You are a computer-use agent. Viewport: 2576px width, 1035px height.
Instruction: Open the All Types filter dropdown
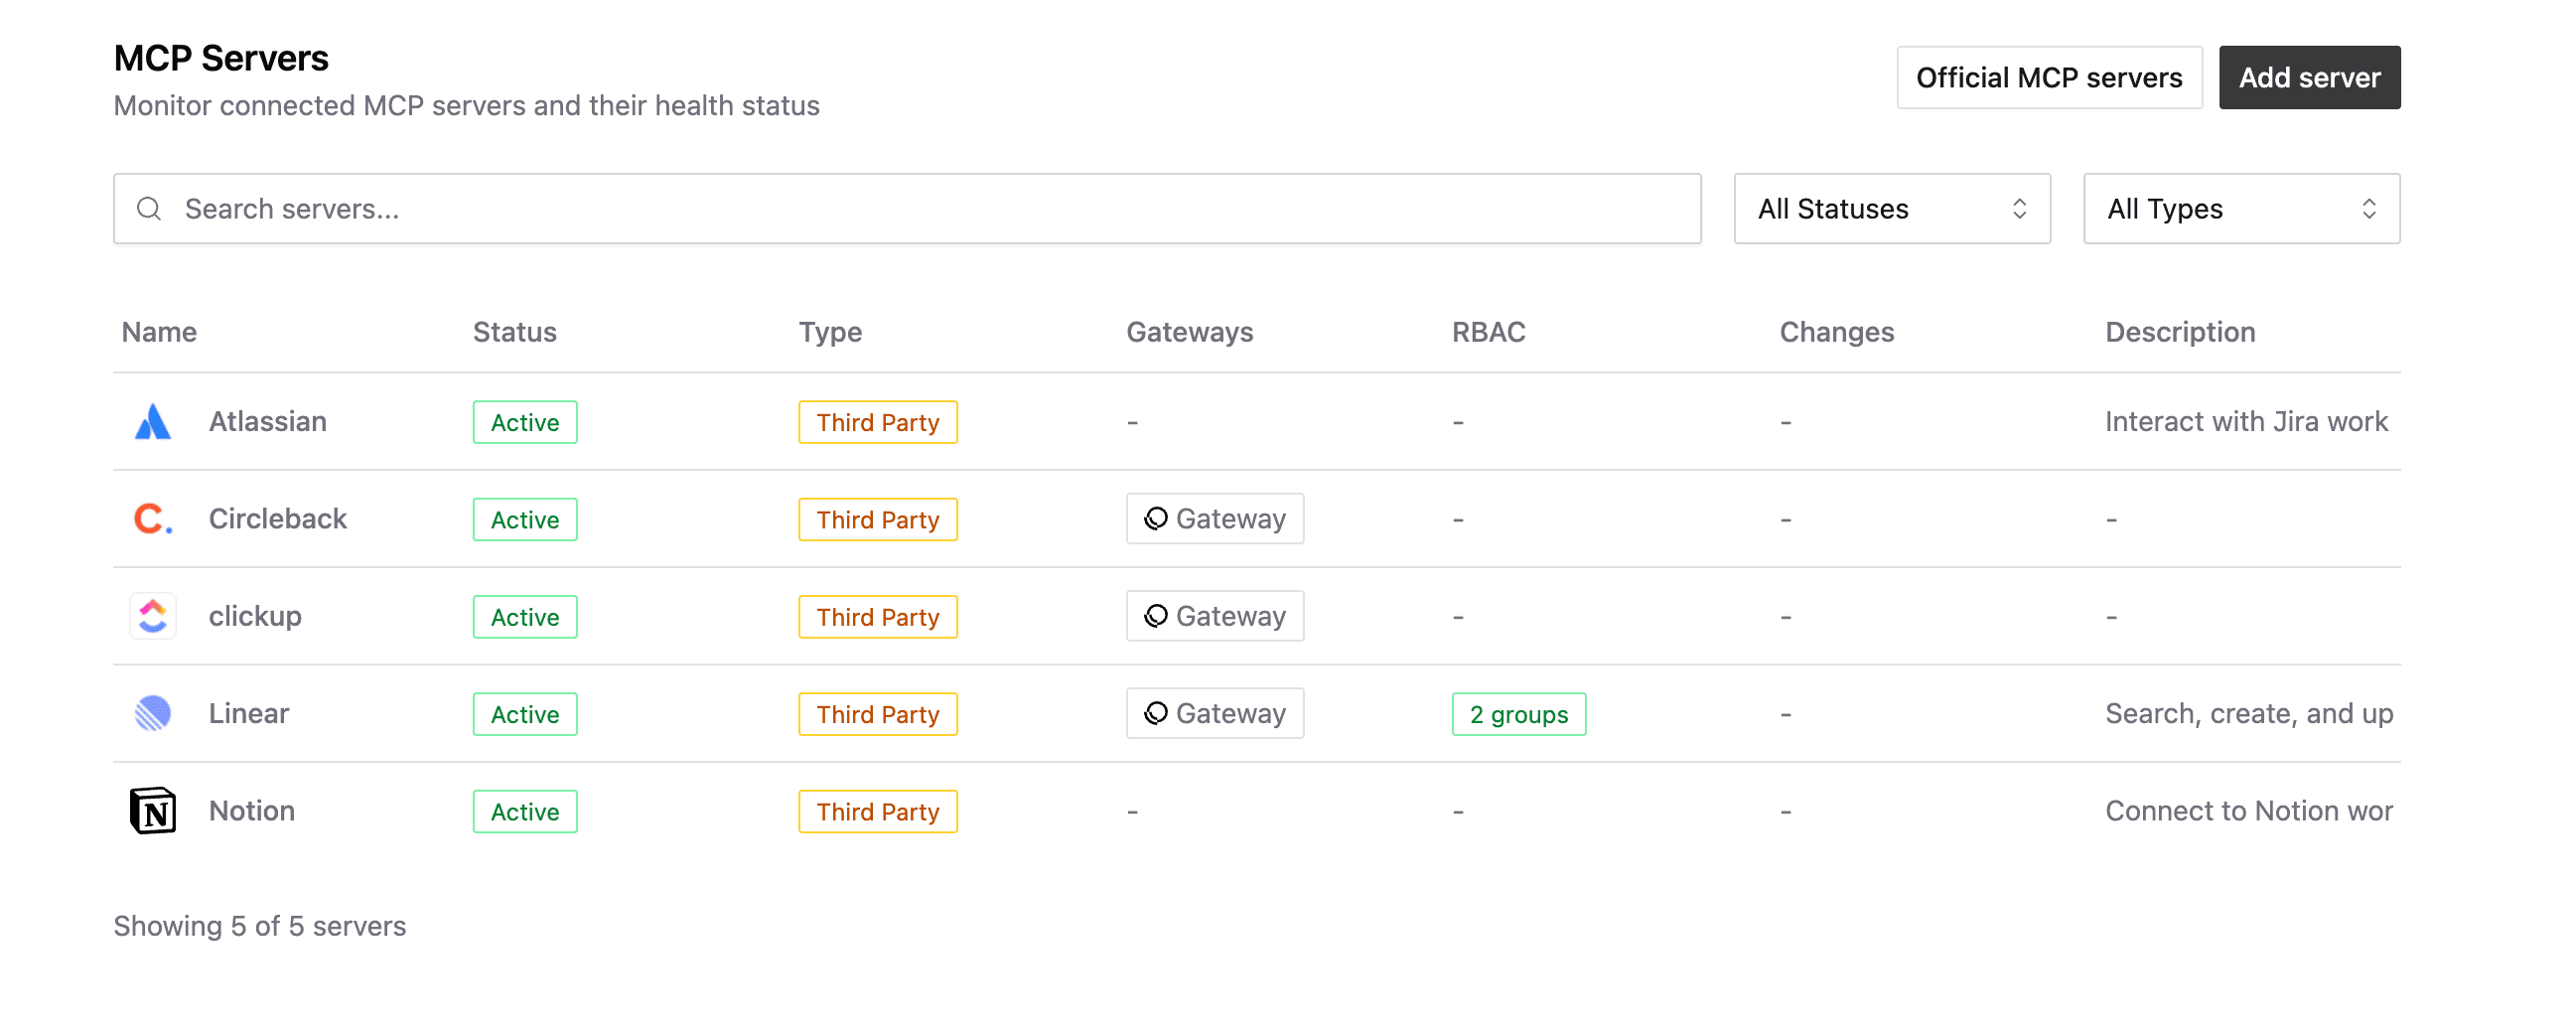pyautogui.click(x=2240, y=209)
